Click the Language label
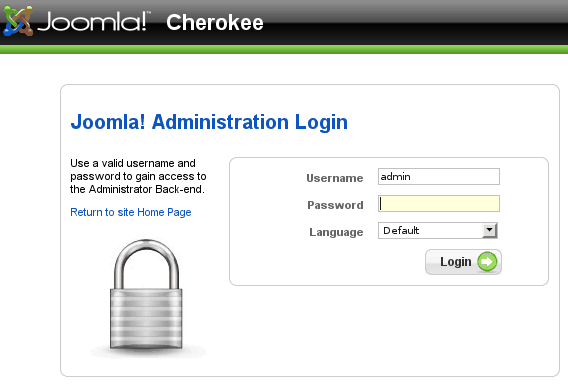 (336, 232)
